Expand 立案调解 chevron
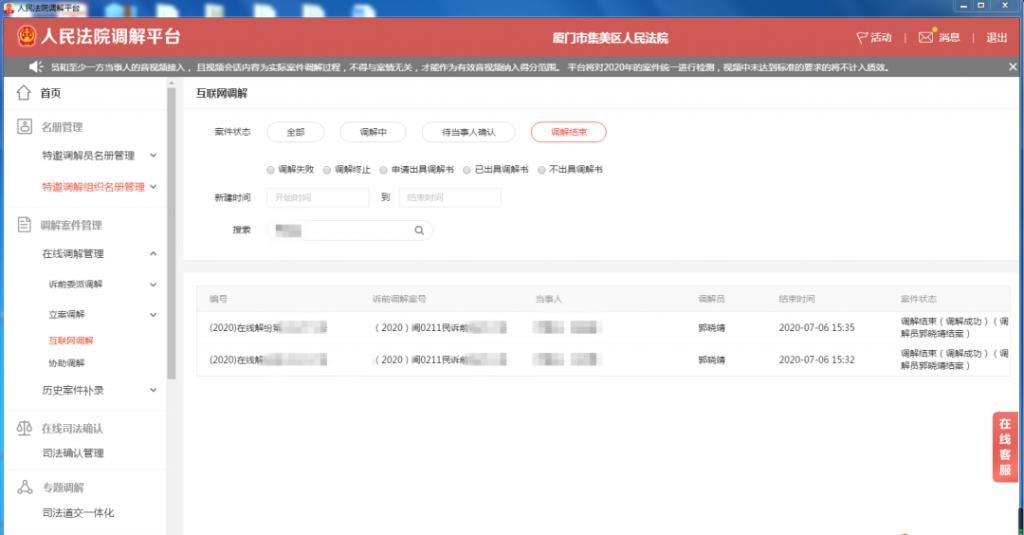Screen dimensions: 1024x535 click(153, 314)
